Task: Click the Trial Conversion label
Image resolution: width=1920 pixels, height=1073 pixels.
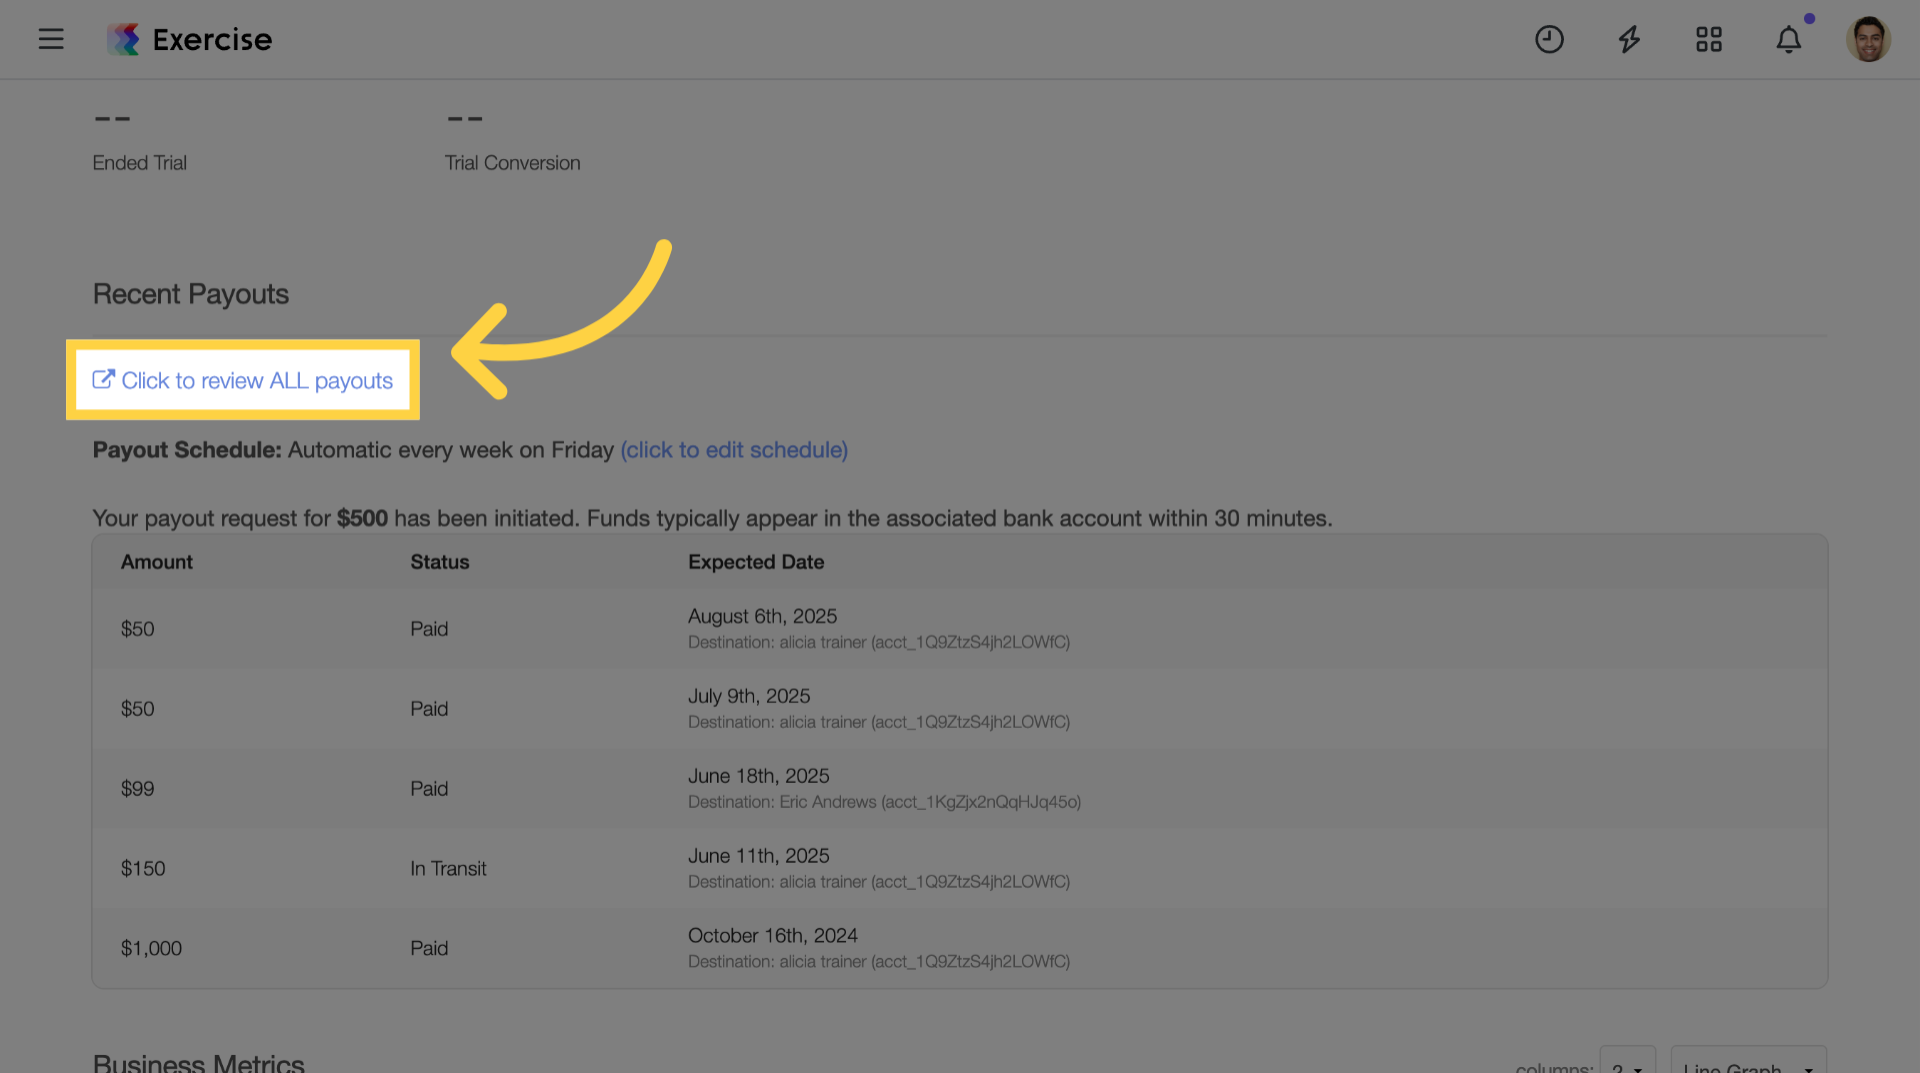Action: [512, 163]
